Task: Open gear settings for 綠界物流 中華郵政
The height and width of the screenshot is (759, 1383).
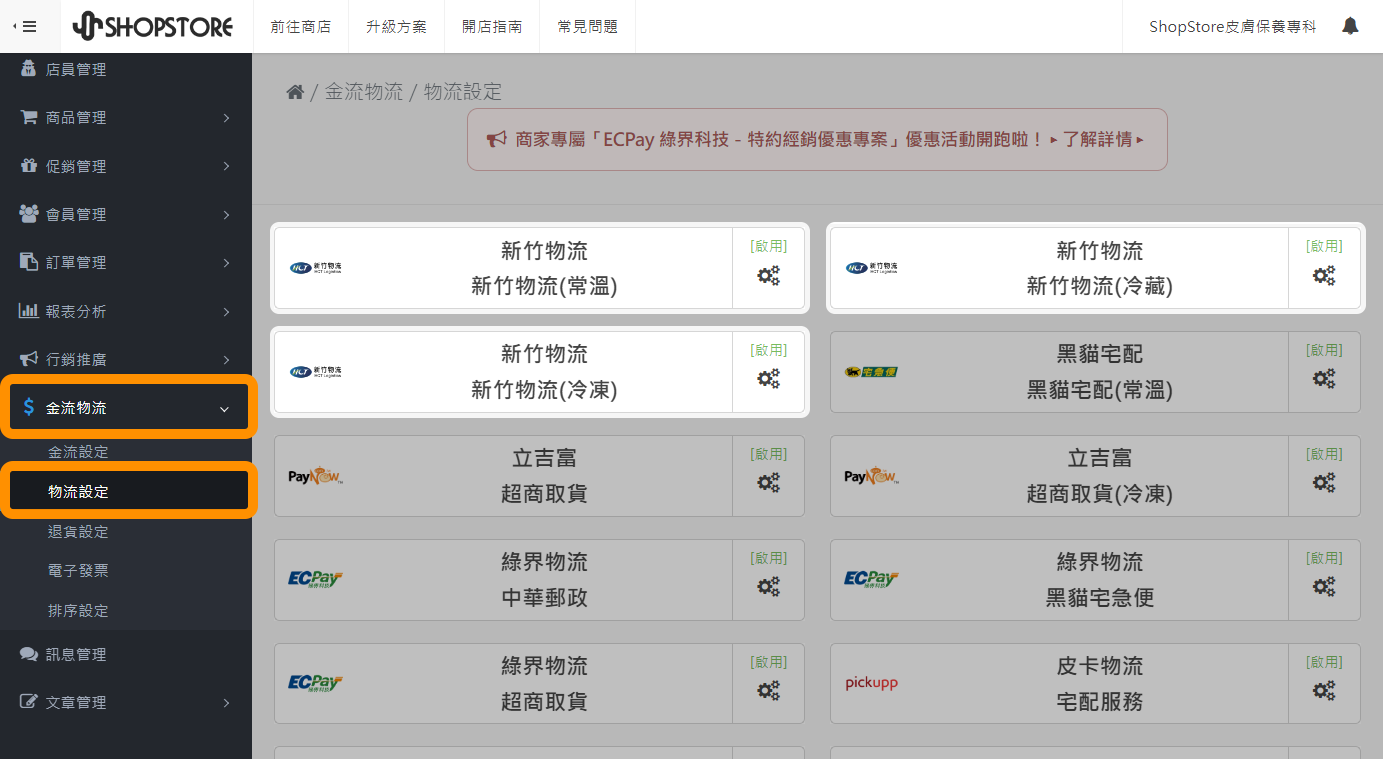Action: [768, 587]
